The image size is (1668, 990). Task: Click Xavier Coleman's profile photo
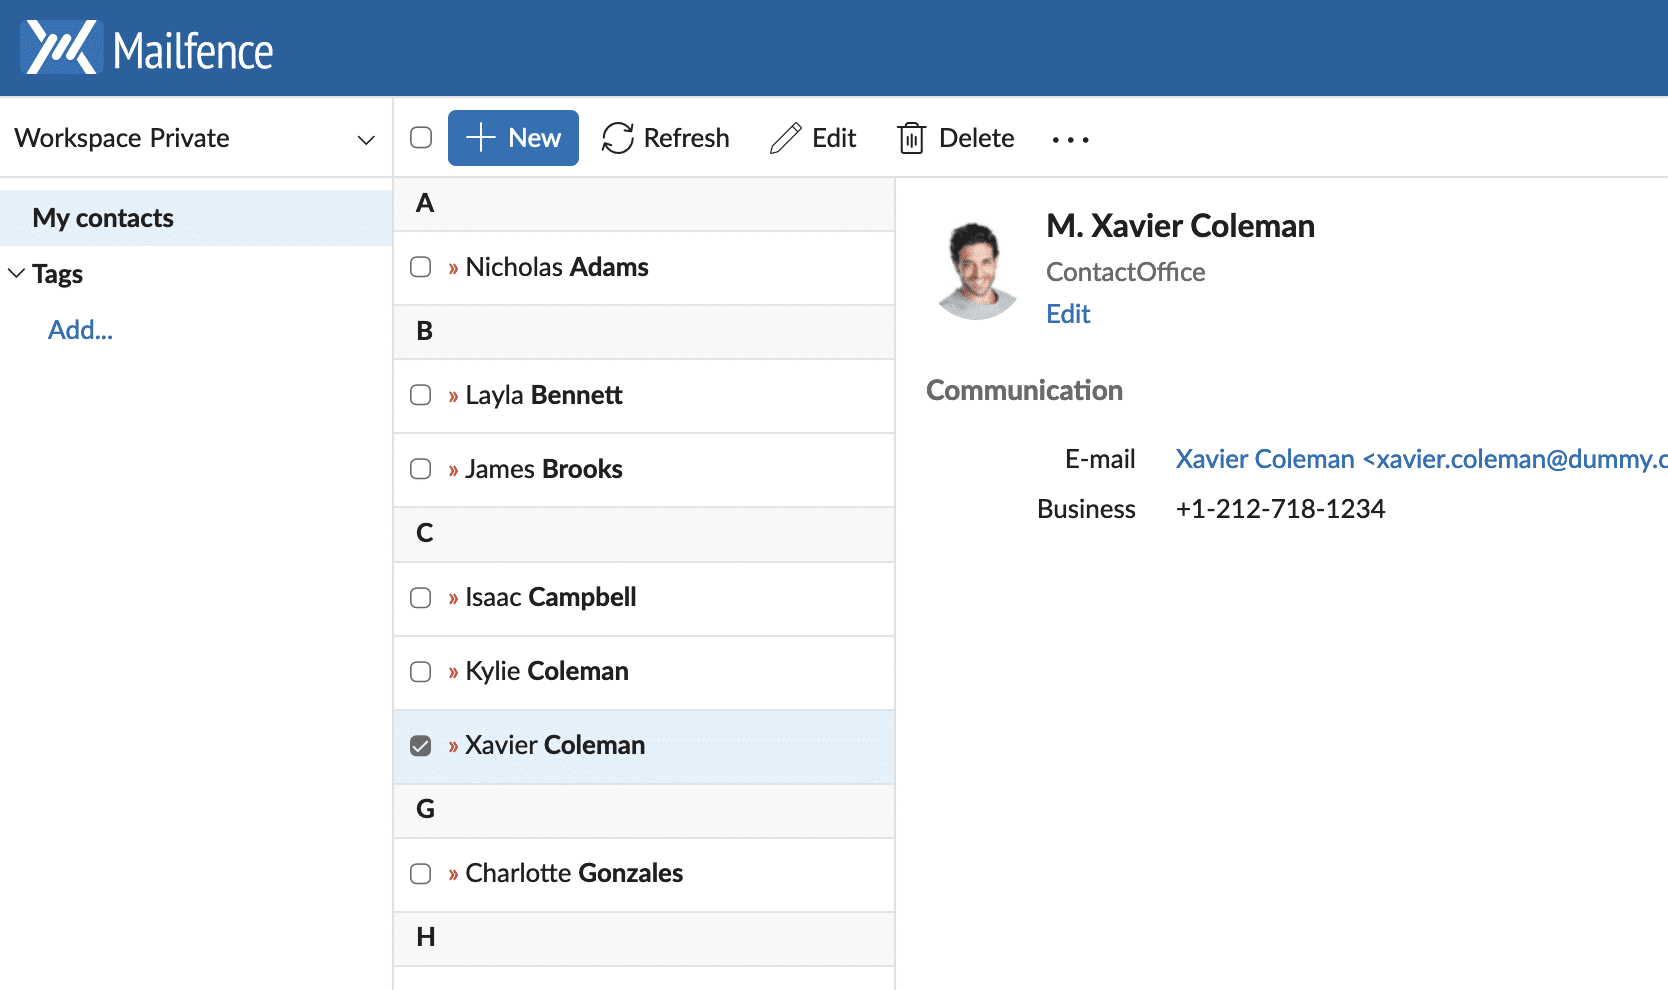pyautogui.click(x=976, y=270)
